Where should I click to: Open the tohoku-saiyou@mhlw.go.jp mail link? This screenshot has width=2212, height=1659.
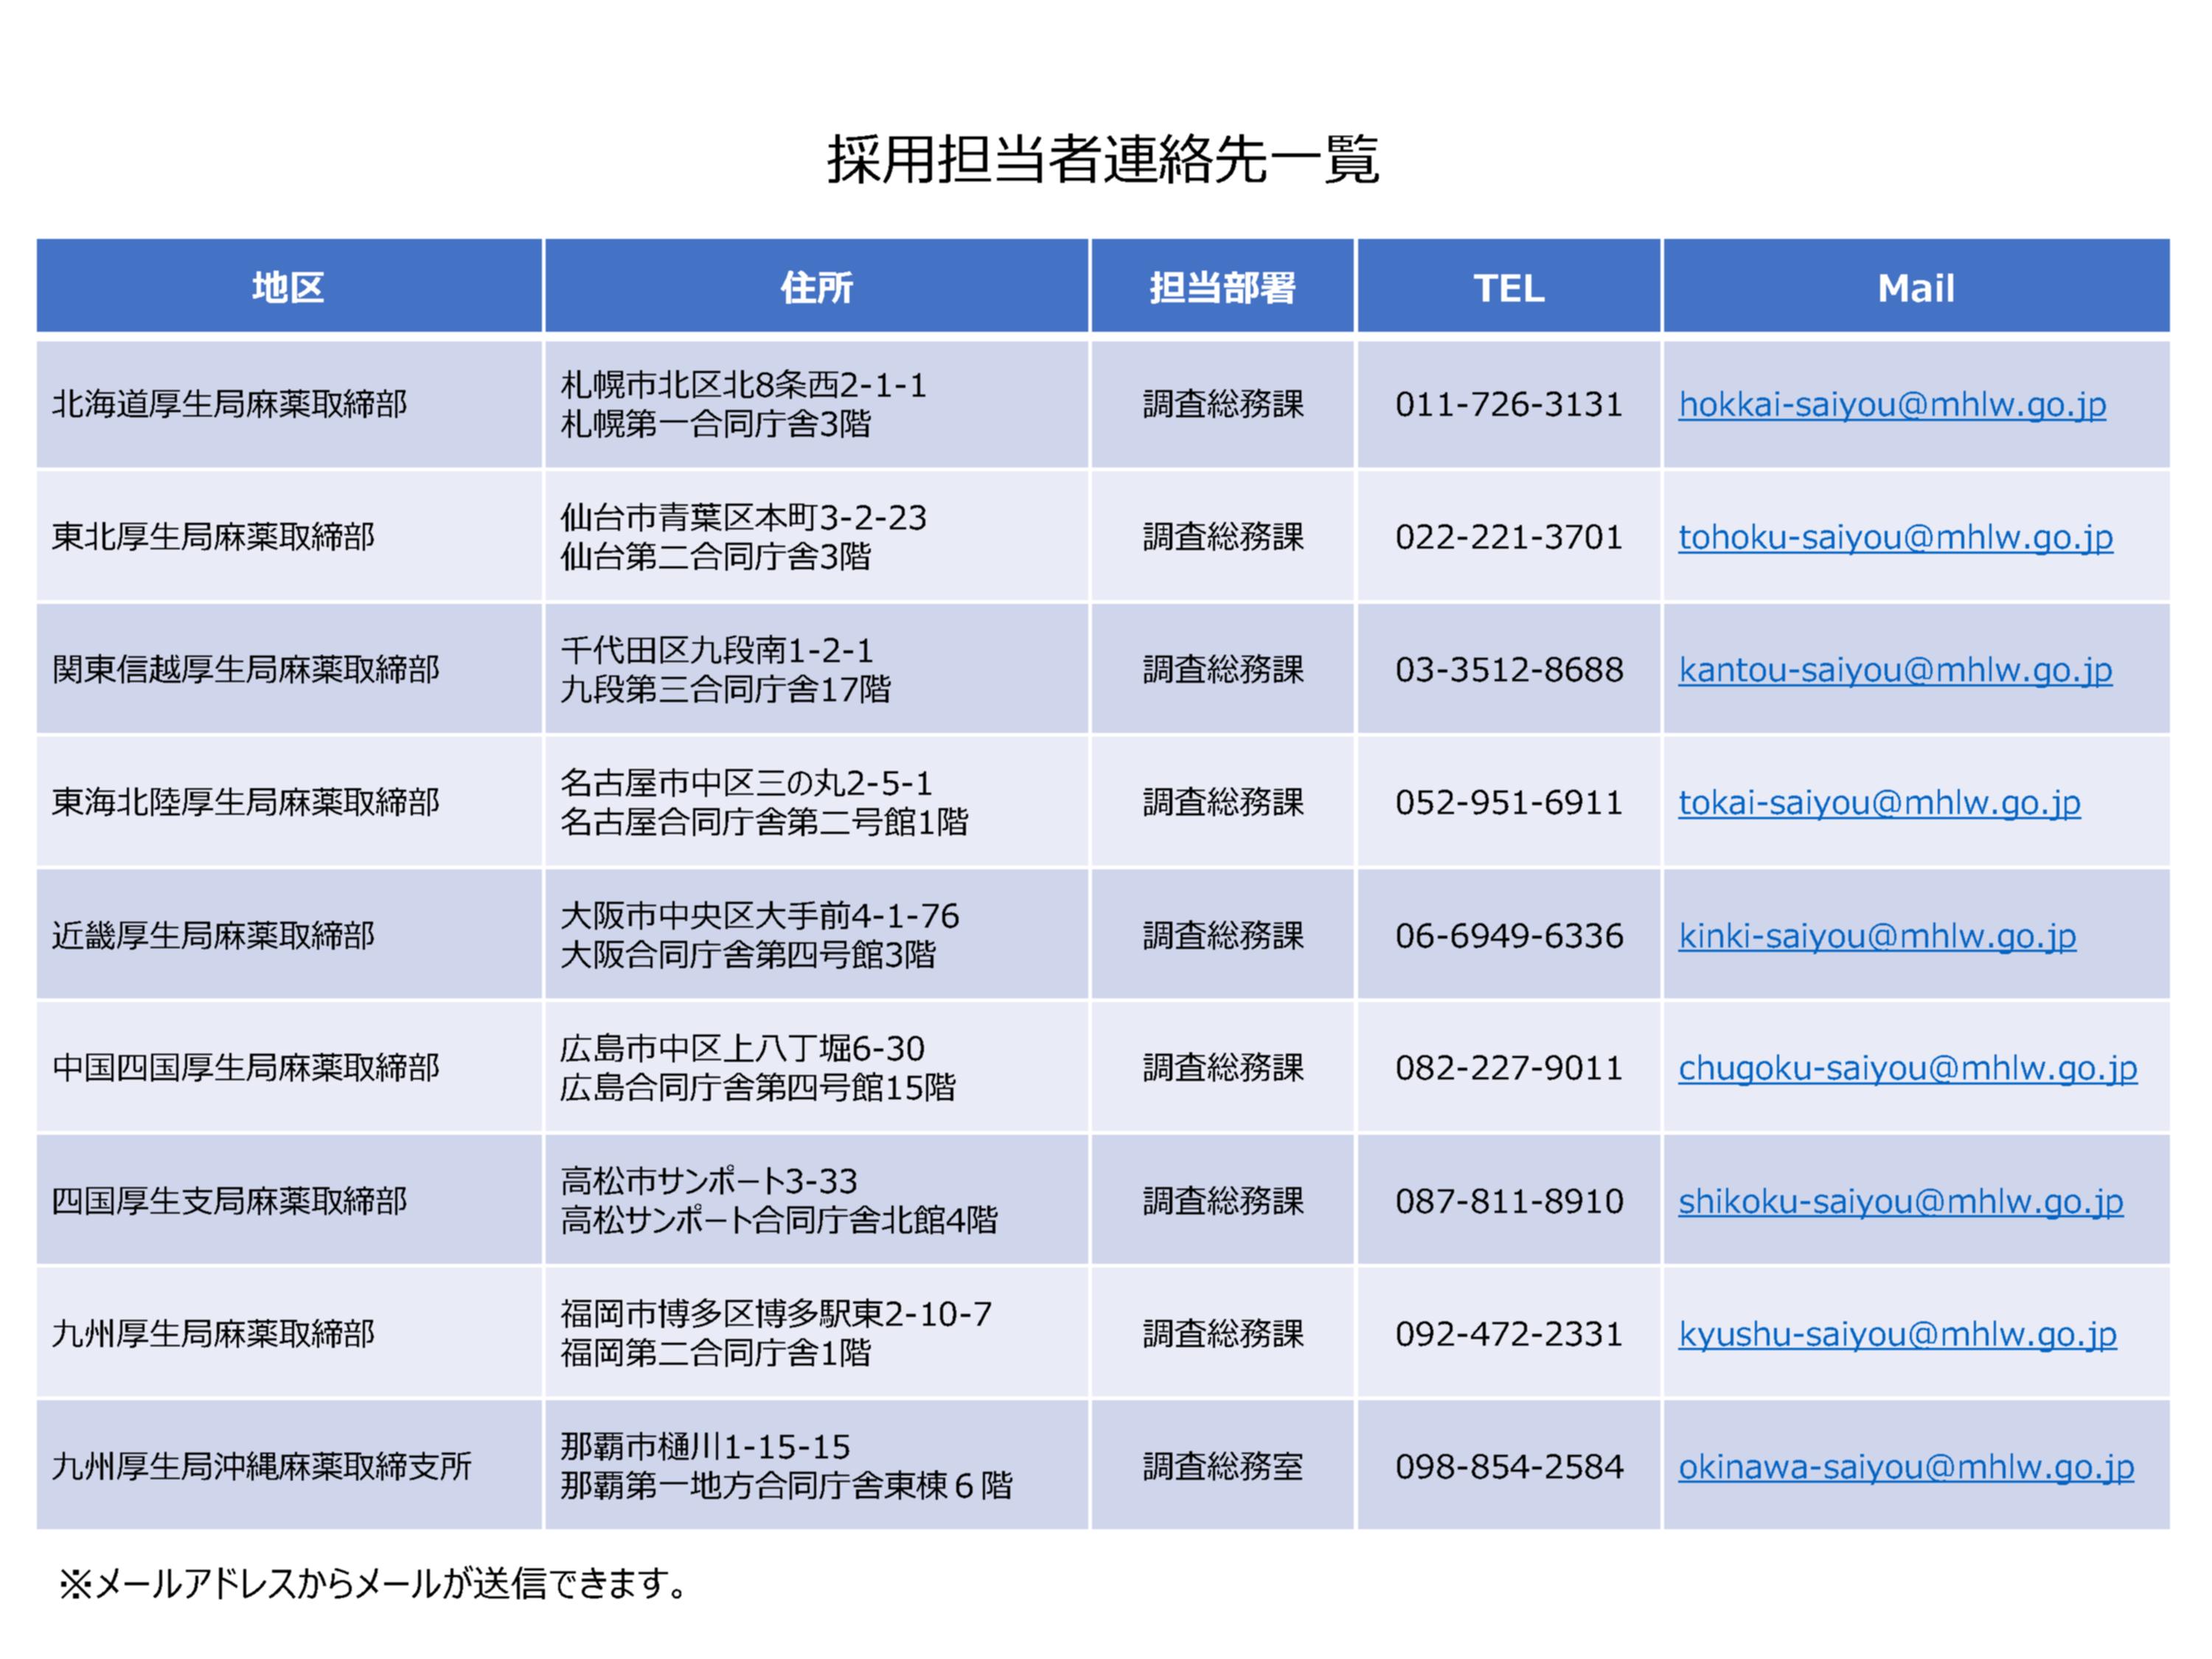pyautogui.click(x=1895, y=538)
